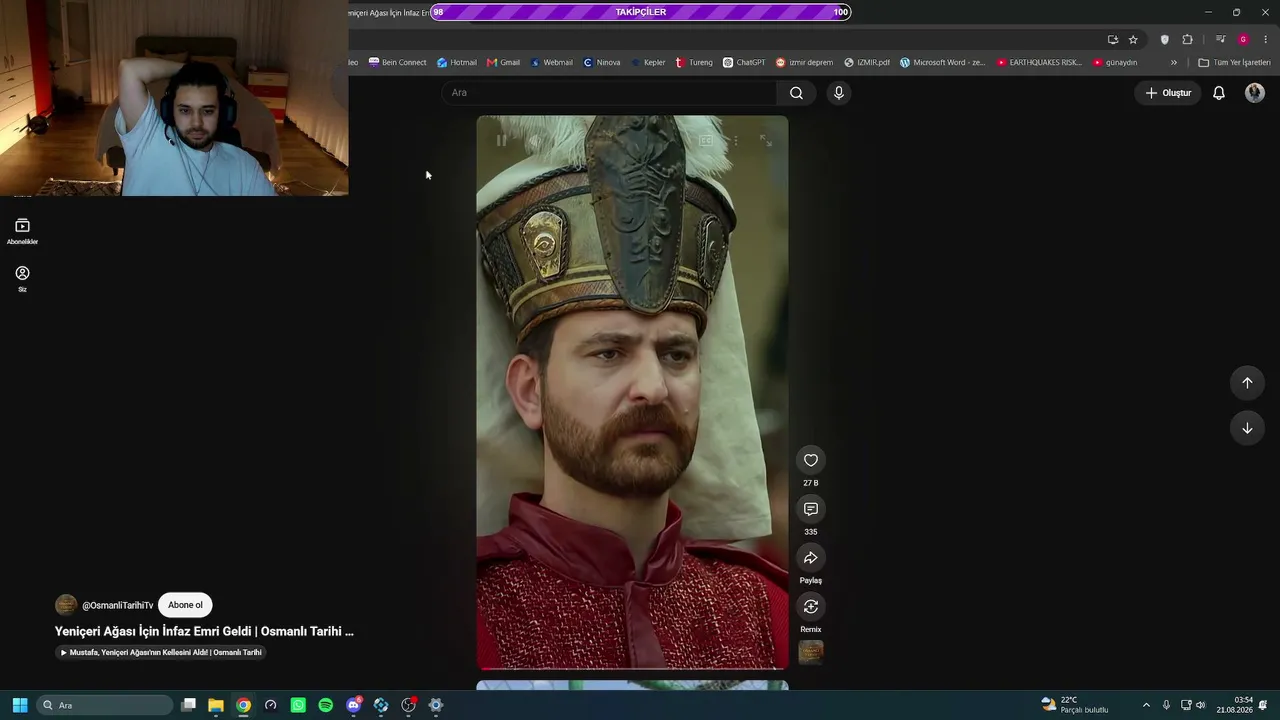Toggle closed captions on the Short
The image size is (1280, 720).
click(x=705, y=141)
